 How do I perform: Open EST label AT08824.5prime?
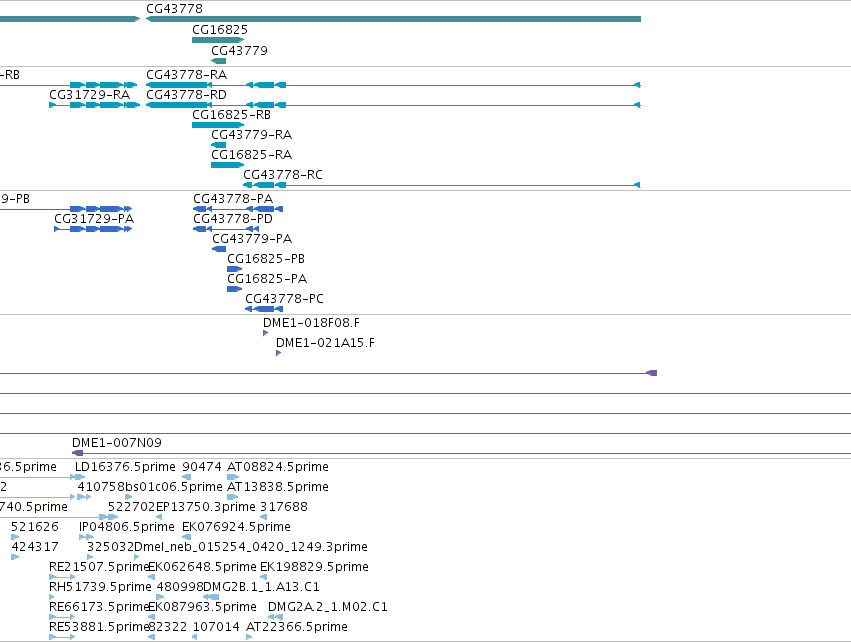(x=278, y=467)
